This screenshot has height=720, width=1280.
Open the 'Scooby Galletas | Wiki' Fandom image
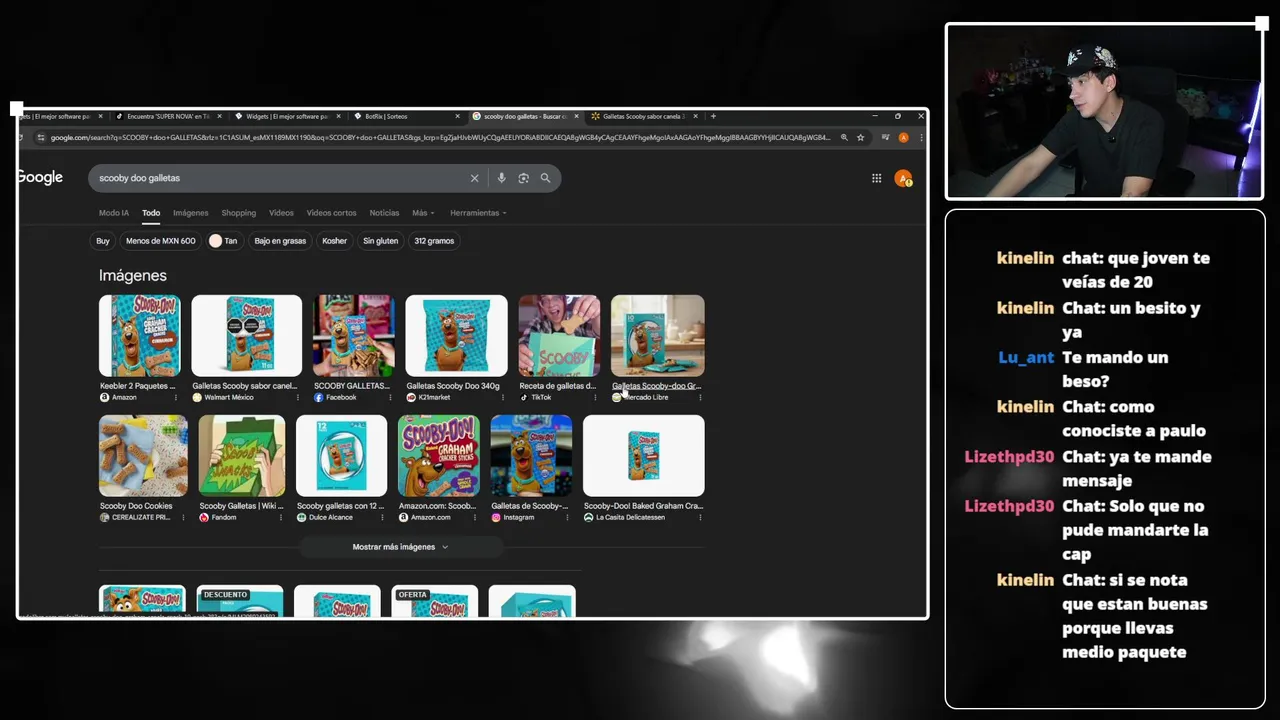tap(241, 456)
